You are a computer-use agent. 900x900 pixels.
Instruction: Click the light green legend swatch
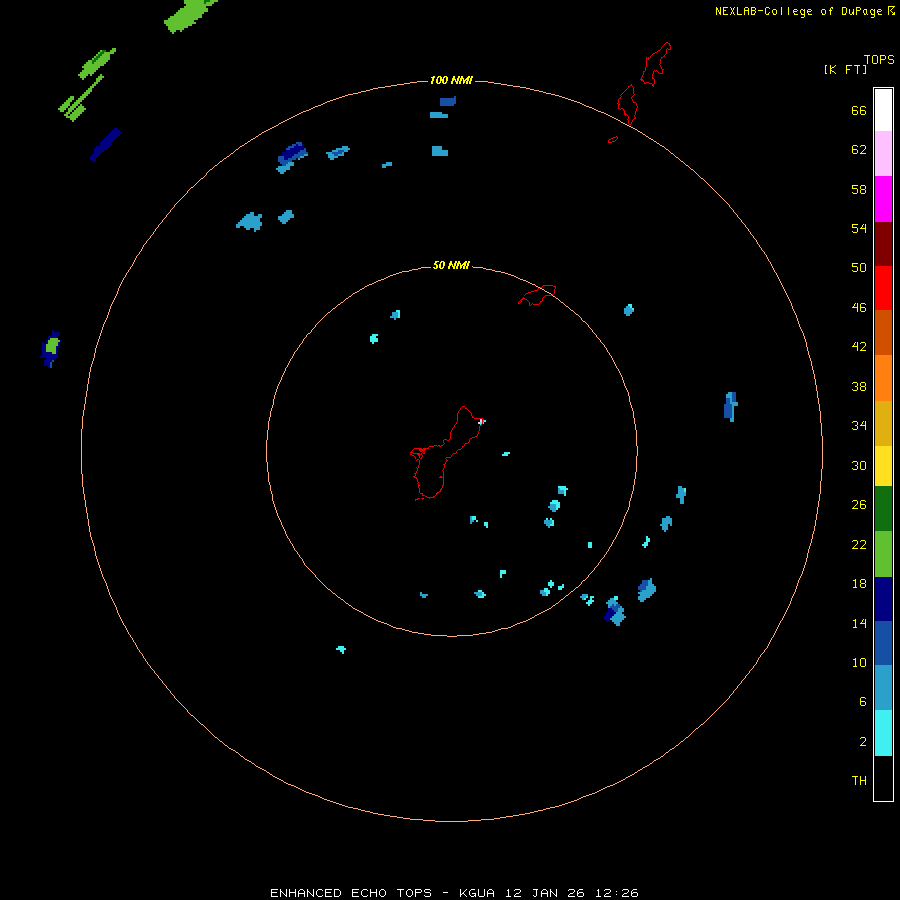883,554
